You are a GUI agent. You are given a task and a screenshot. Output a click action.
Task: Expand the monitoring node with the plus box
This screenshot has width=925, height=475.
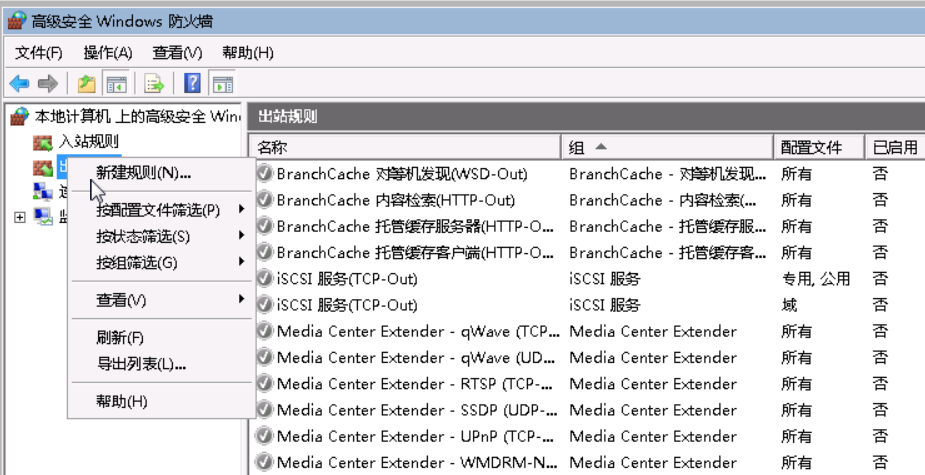[x=20, y=217]
